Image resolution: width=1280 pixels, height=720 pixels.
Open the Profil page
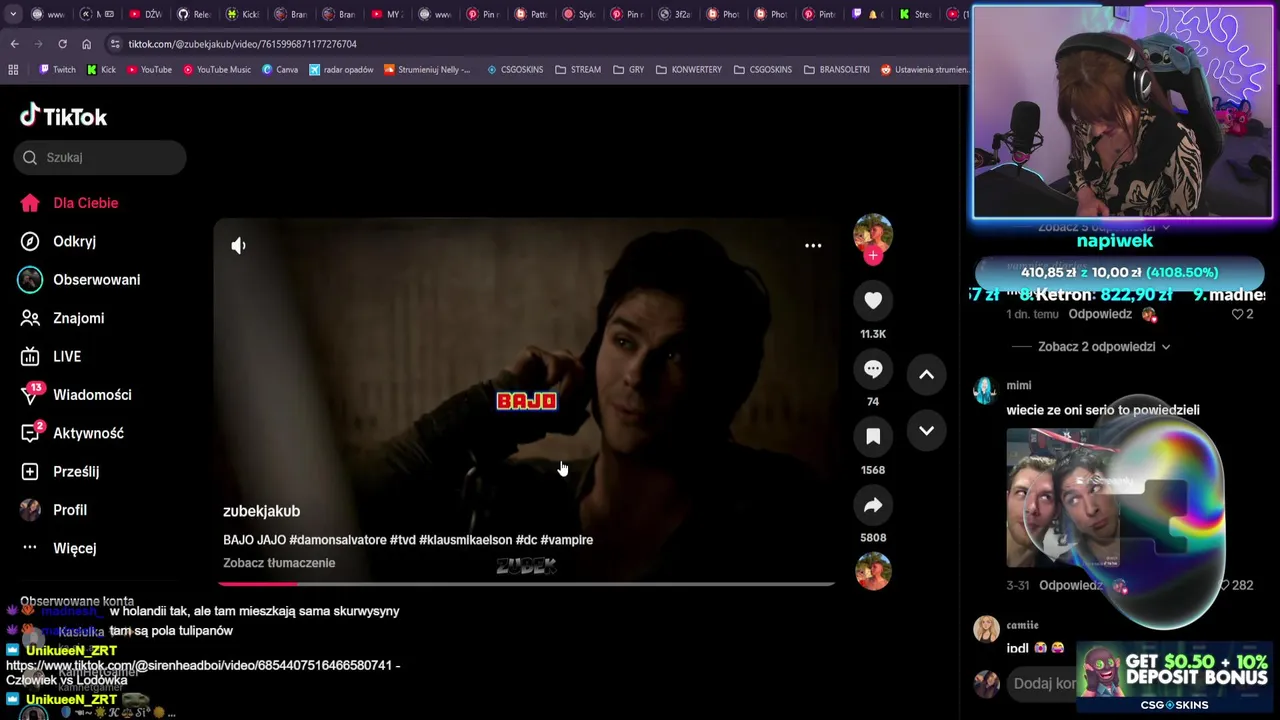pyautogui.click(x=53, y=510)
